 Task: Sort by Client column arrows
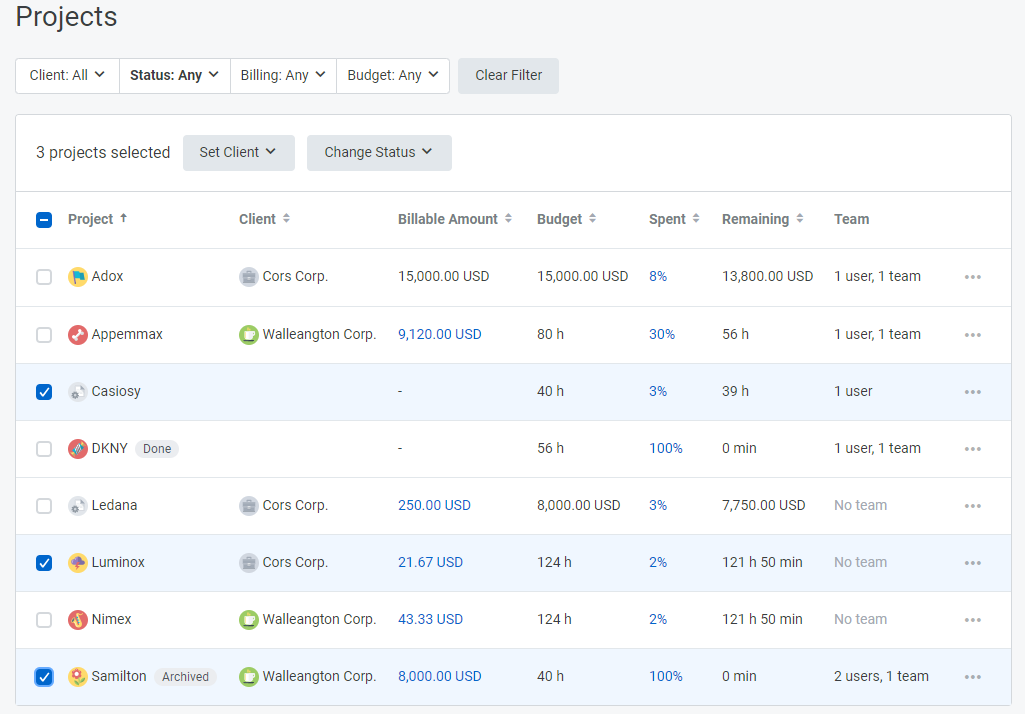coord(286,218)
